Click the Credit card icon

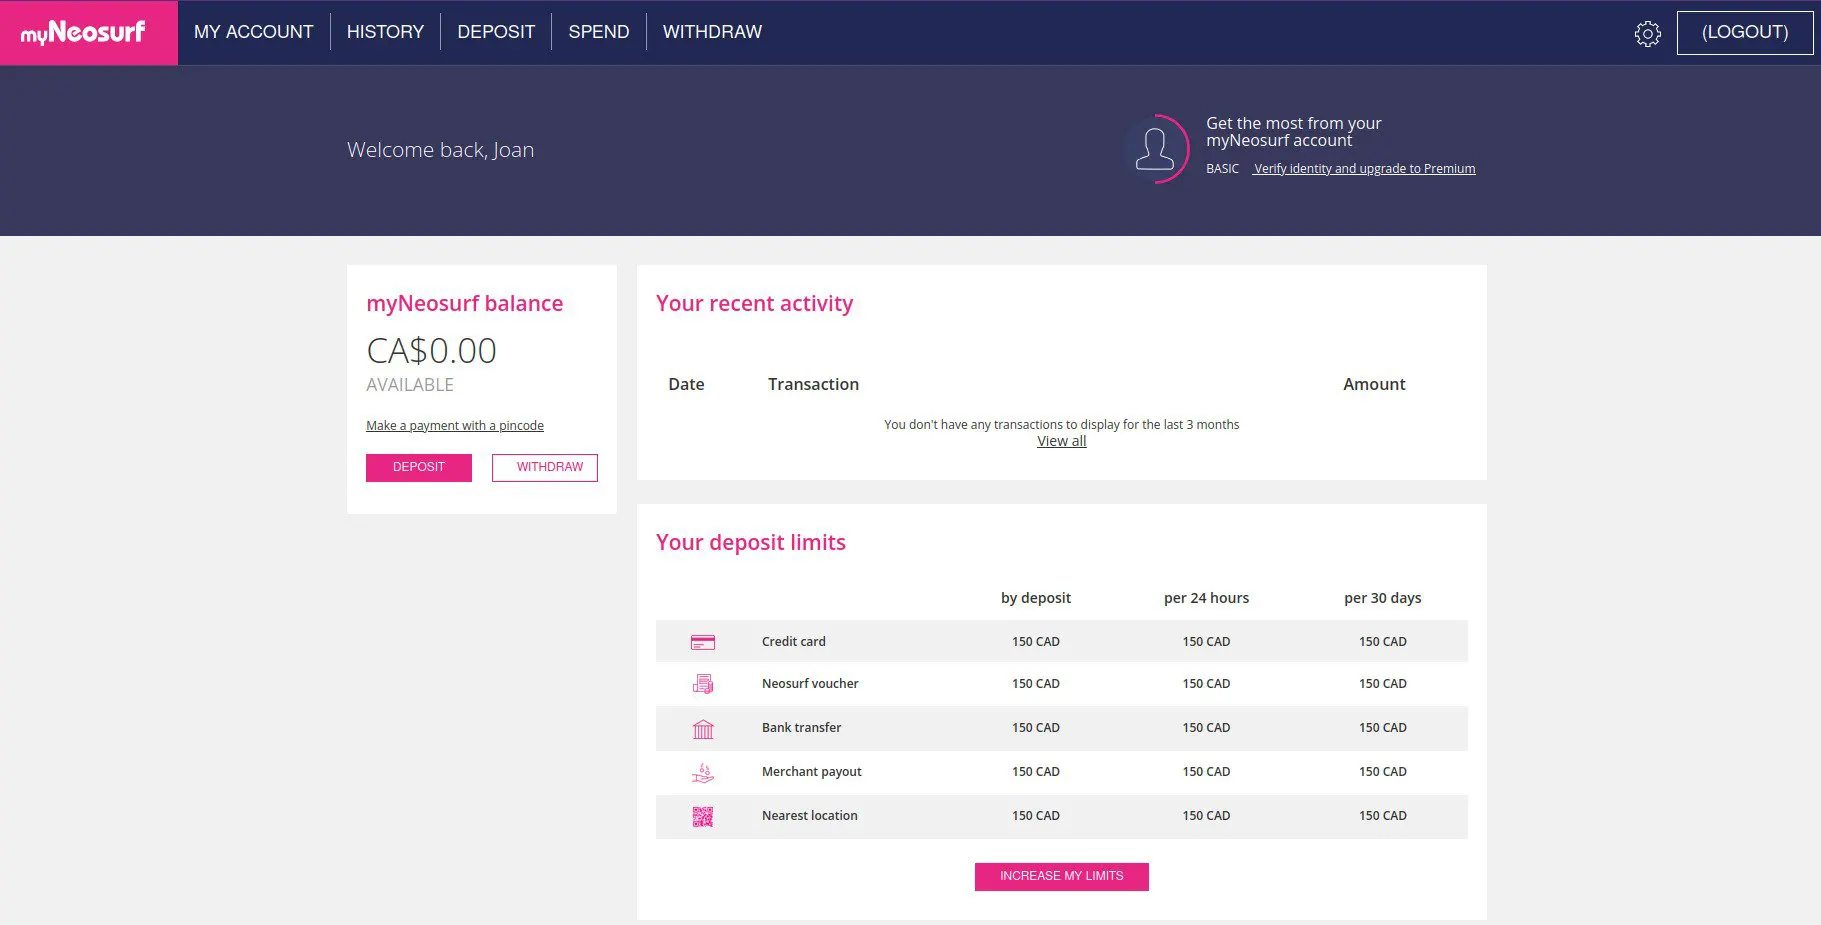click(703, 642)
